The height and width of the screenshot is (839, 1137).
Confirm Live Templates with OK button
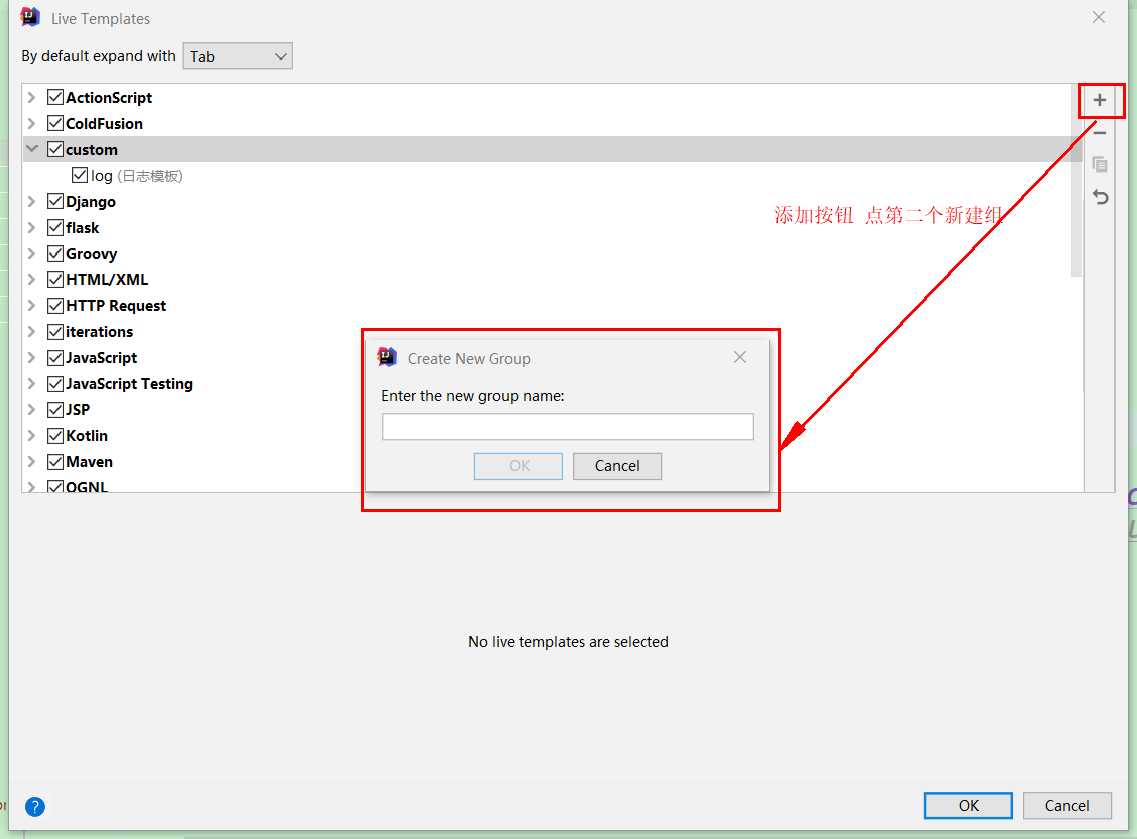[968, 806]
